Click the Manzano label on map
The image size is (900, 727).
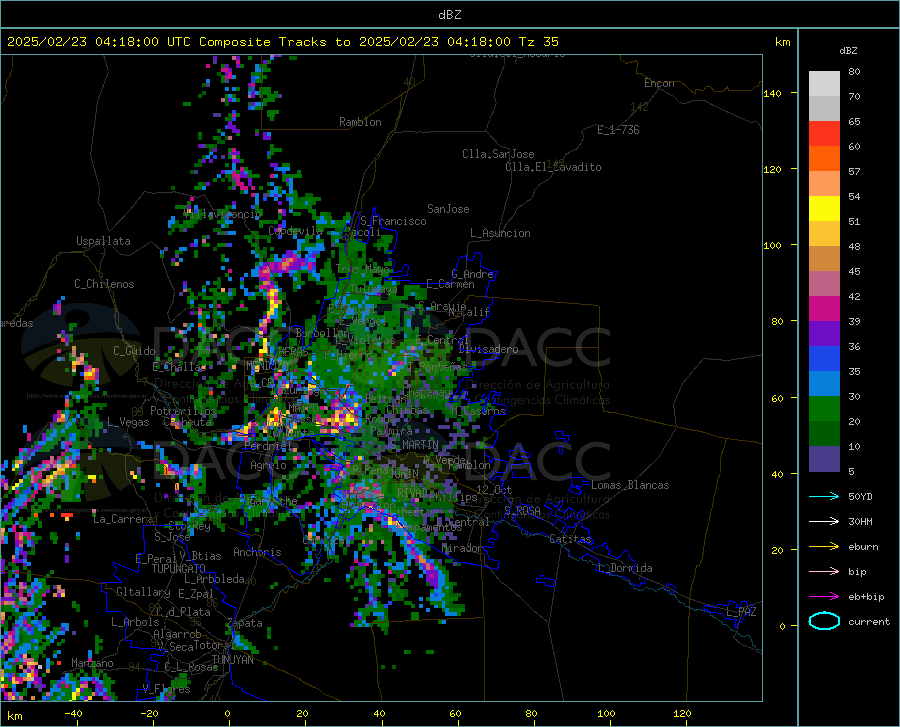tap(92, 663)
